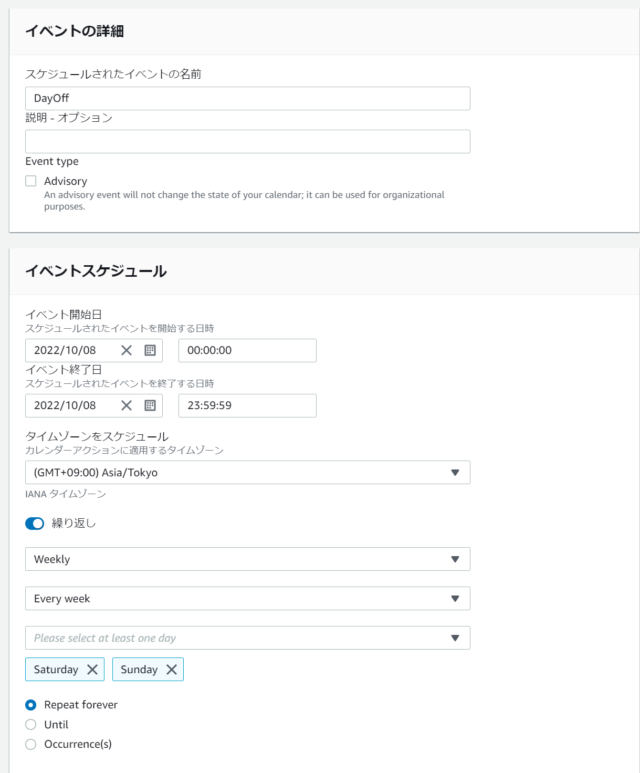Image resolution: width=640 pixels, height=773 pixels.
Task: Clear the event start date field
Action: [126, 350]
